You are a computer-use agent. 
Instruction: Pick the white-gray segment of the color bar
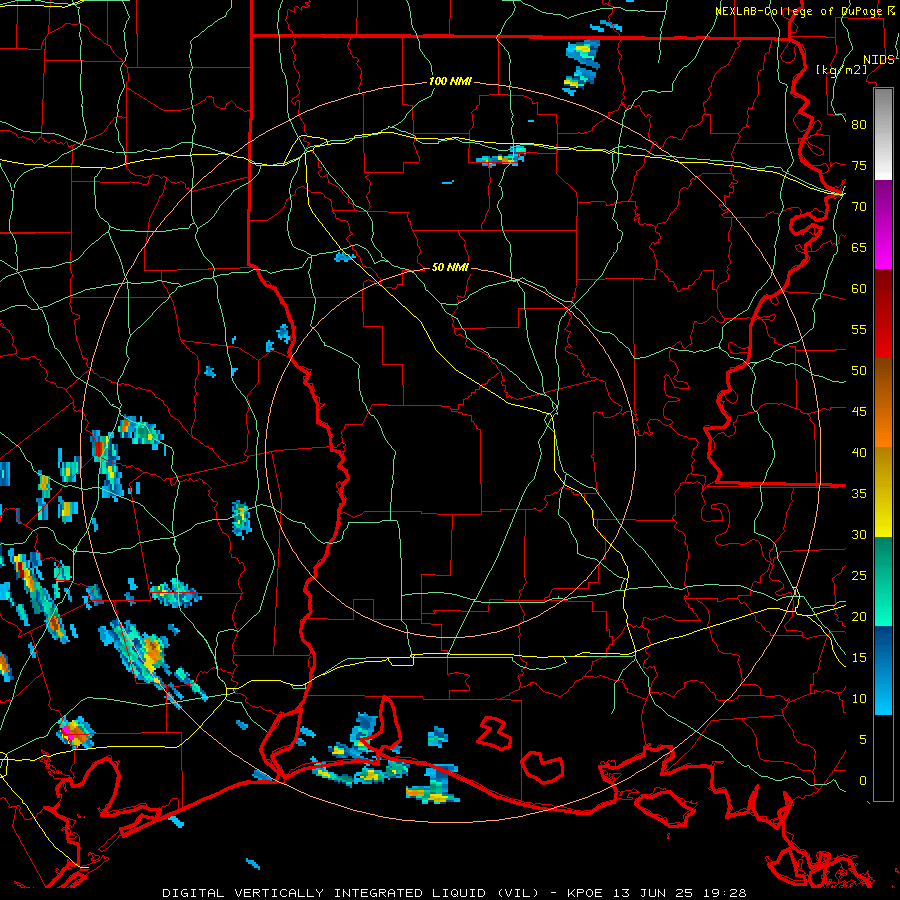[883, 134]
